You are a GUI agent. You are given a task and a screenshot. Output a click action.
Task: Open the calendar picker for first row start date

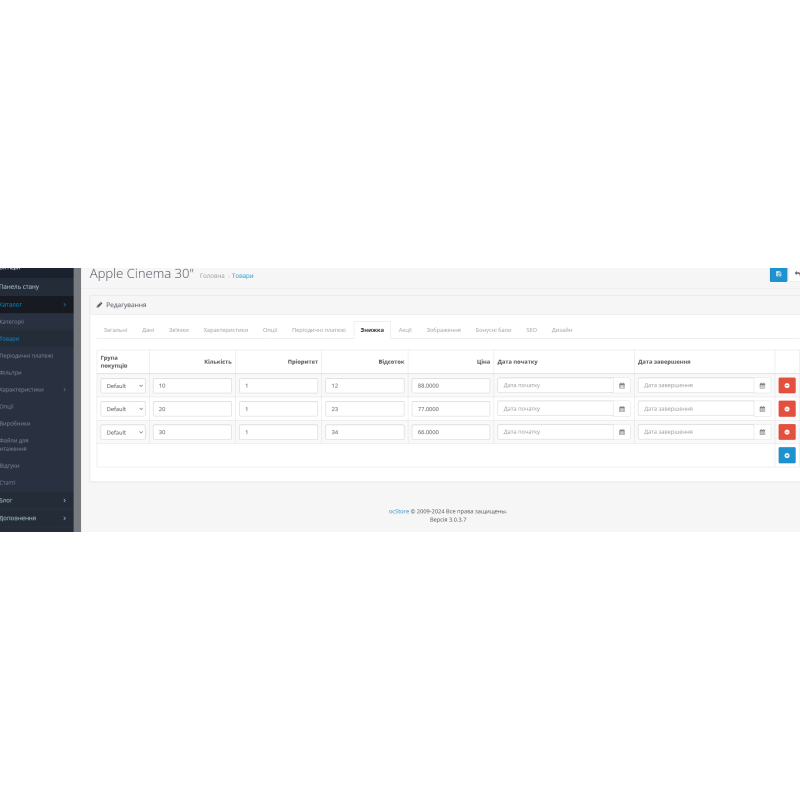(622, 385)
